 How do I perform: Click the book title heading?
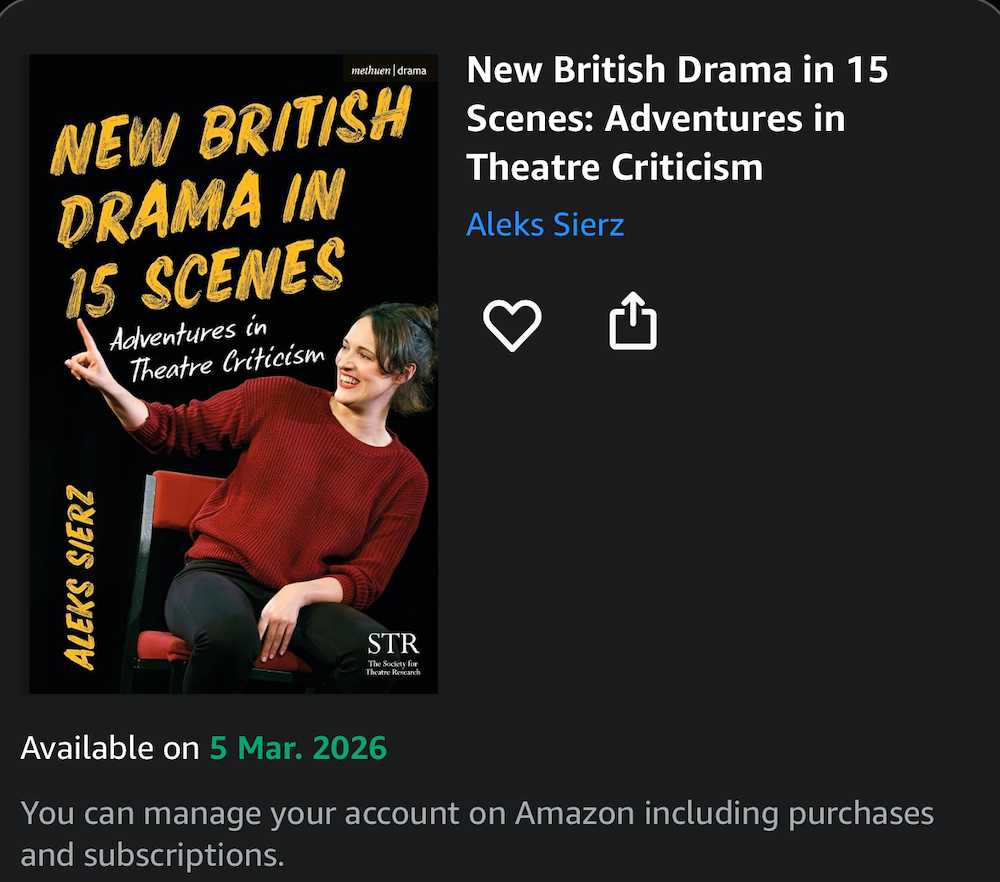[x=677, y=118]
